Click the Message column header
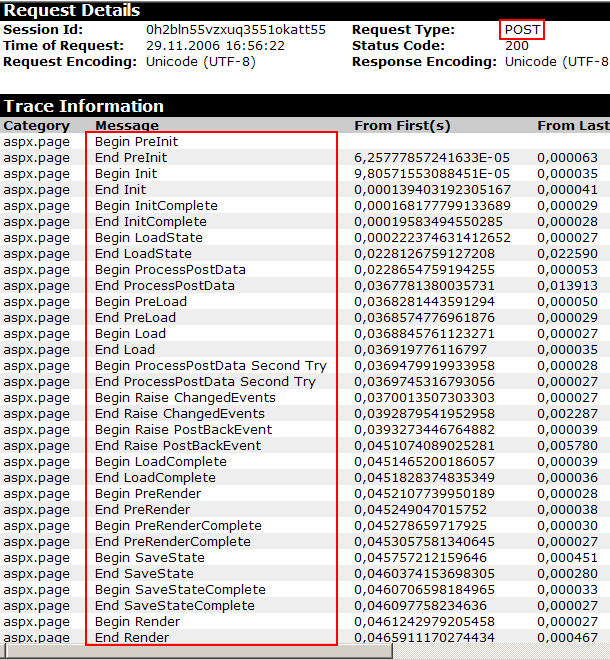The image size is (610, 660). [126, 126]
